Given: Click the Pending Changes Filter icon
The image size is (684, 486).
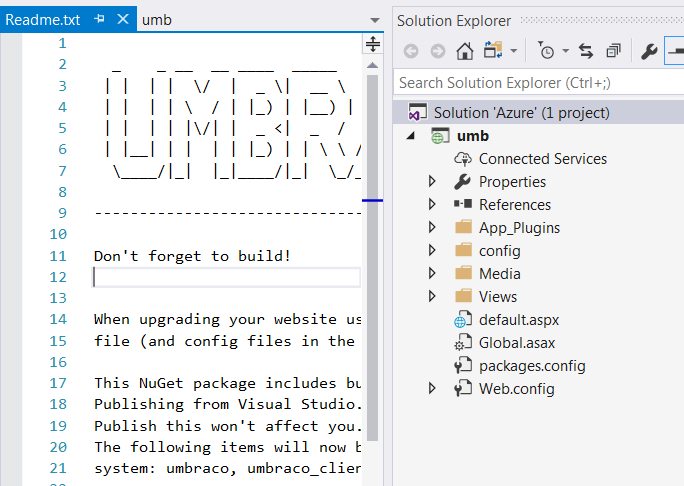Looking at the screenshot, I should pos(545,50).
